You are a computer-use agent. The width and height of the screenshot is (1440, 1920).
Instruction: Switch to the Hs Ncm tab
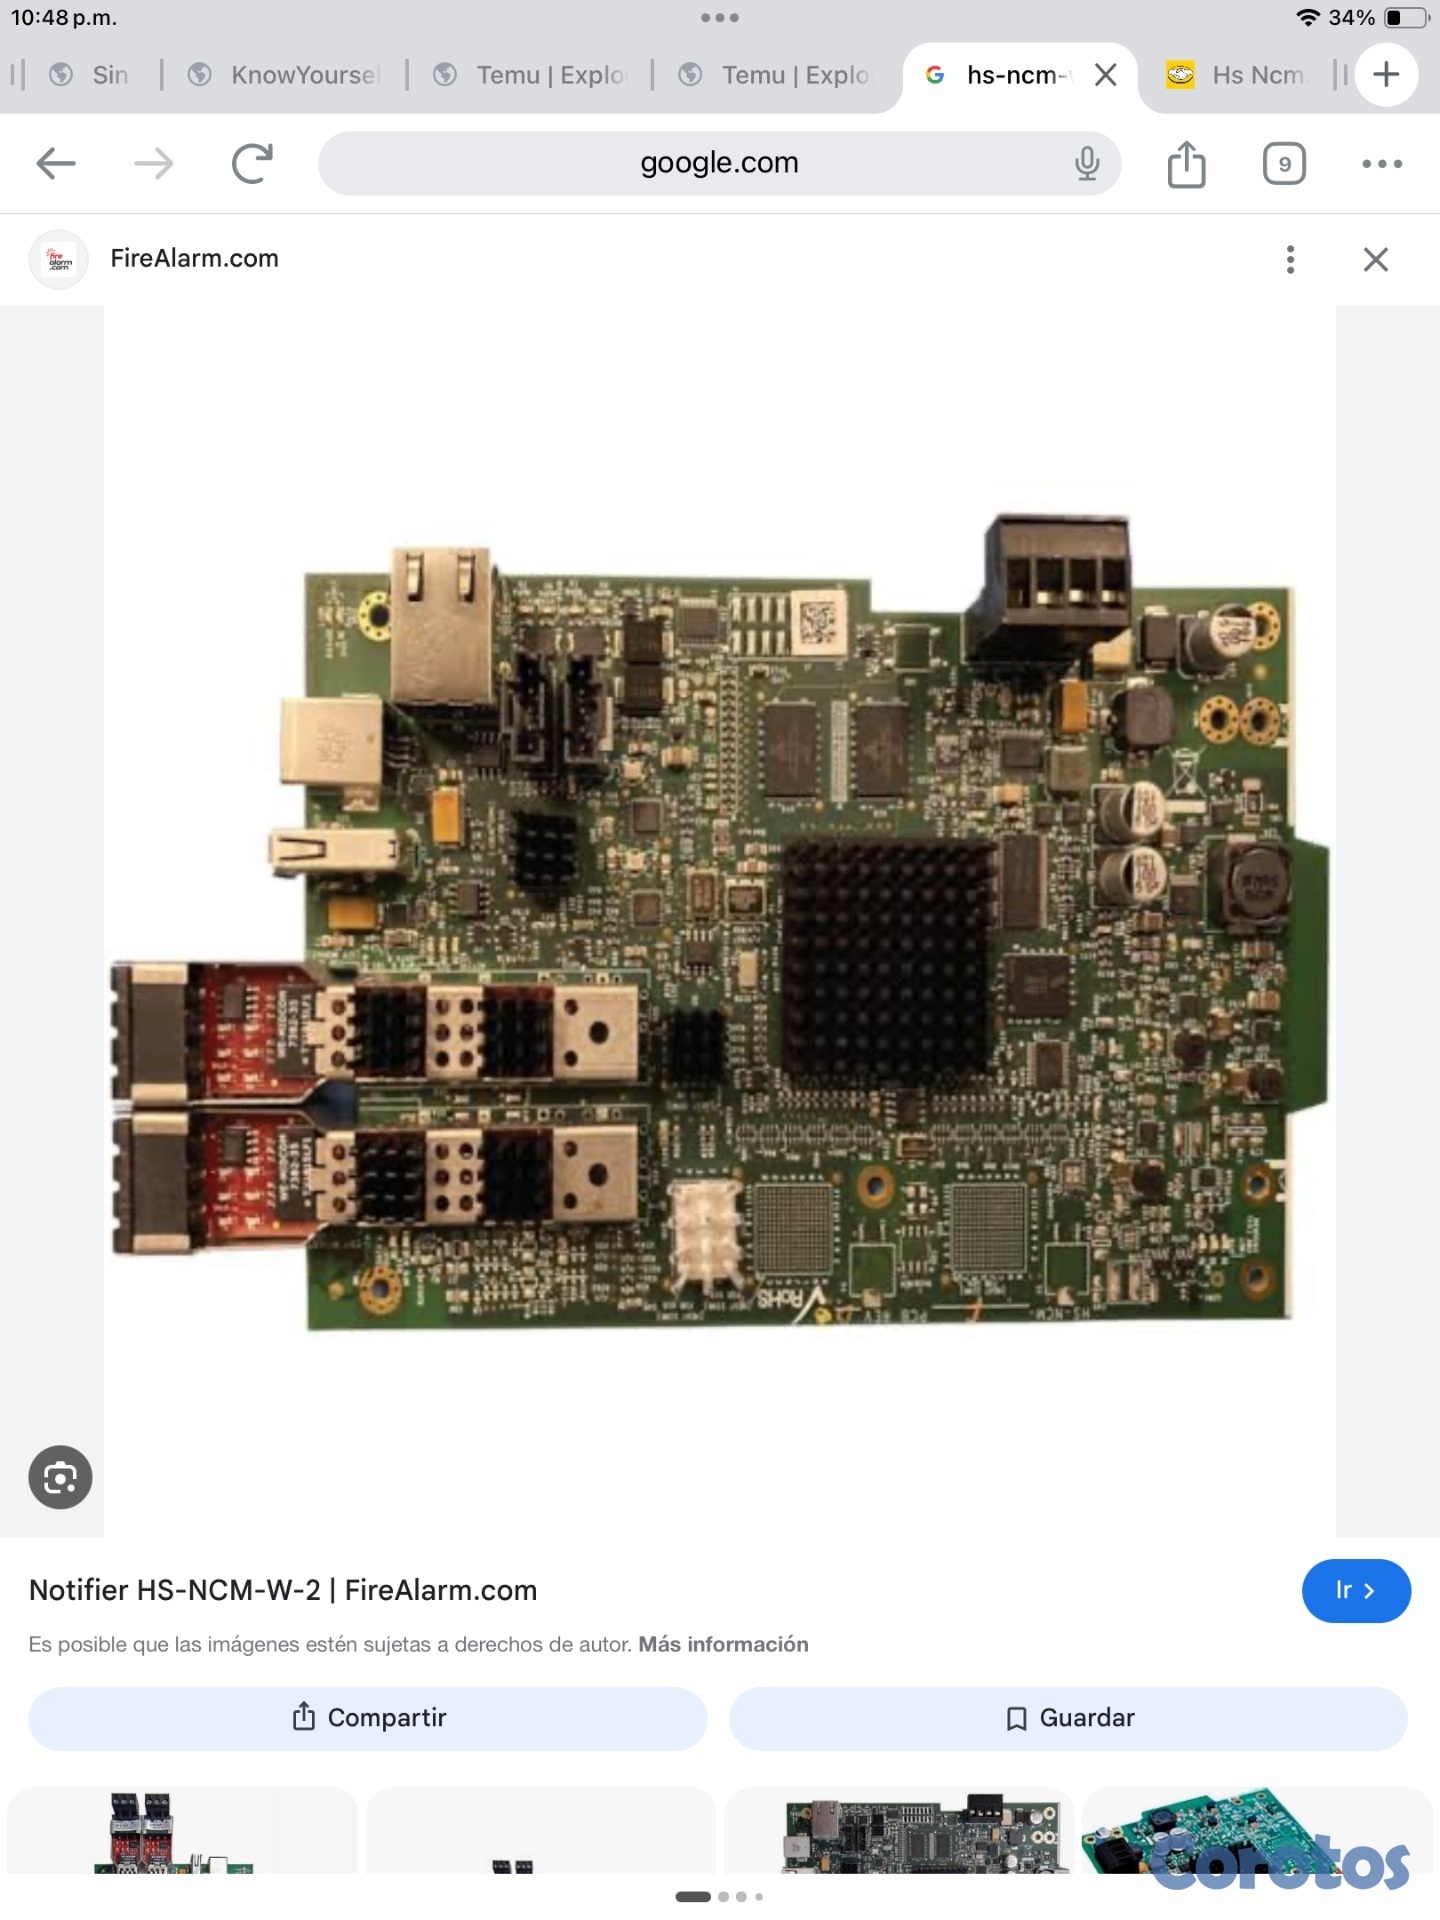coord(1238,75)
